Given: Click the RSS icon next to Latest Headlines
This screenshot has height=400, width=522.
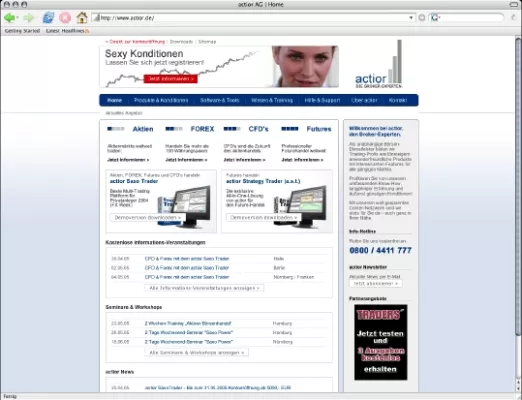Looking at the screenshot, I should click(87, 31).
